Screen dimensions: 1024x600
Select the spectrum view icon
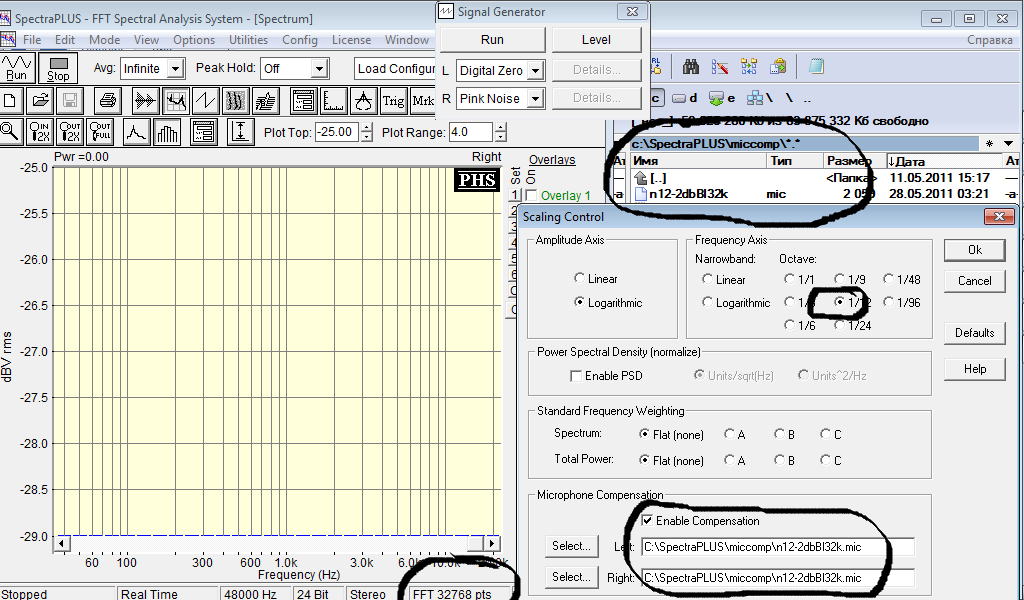pyautogui.click(x=176, y=101)
